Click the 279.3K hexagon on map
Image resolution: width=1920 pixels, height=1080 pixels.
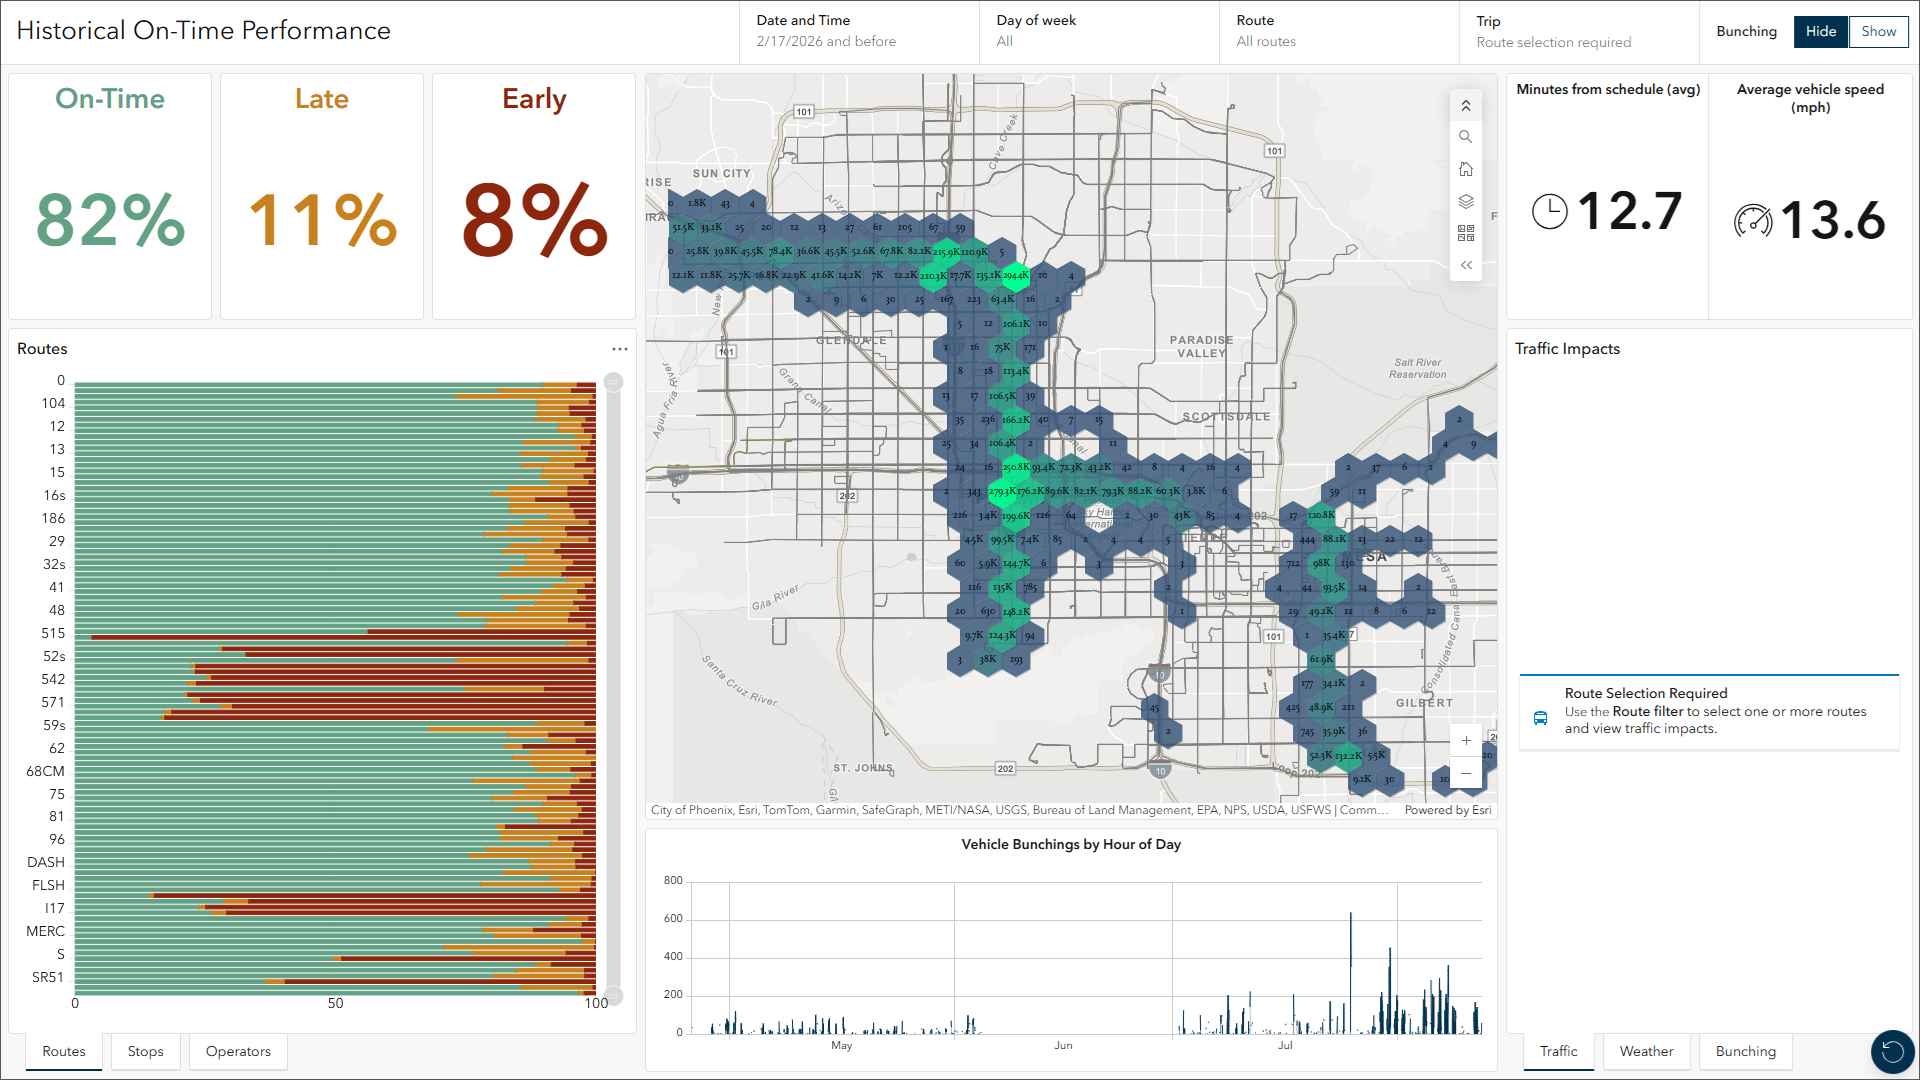[1002, 491]
